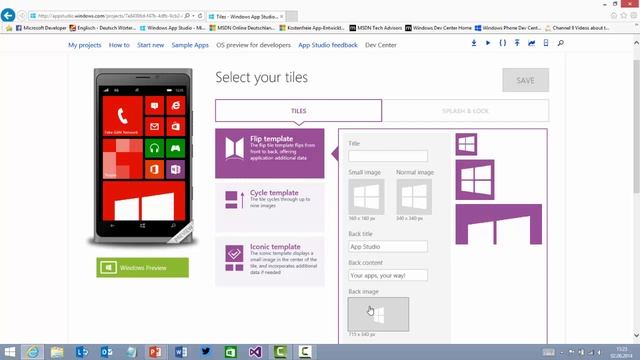Open Word from the taskbar
Viewport: 640px width, 360px height.
(x=180, y=352)
